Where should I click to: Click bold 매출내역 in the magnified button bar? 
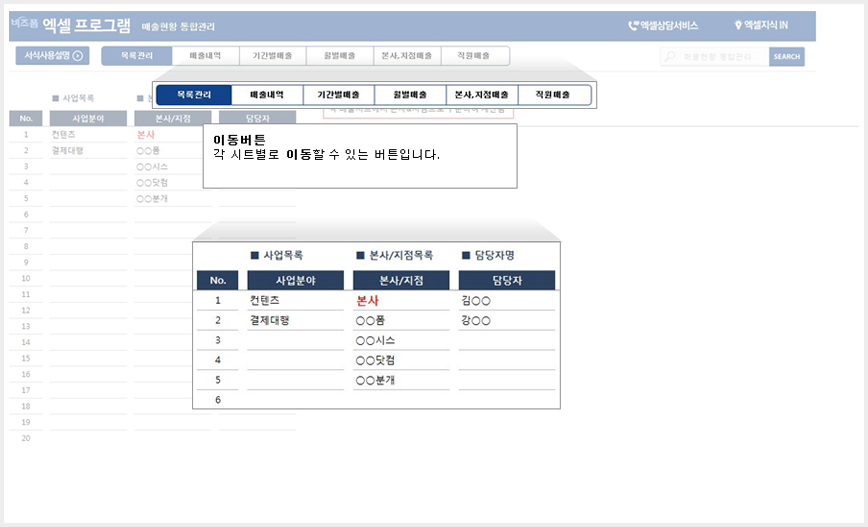coord(267,95)
